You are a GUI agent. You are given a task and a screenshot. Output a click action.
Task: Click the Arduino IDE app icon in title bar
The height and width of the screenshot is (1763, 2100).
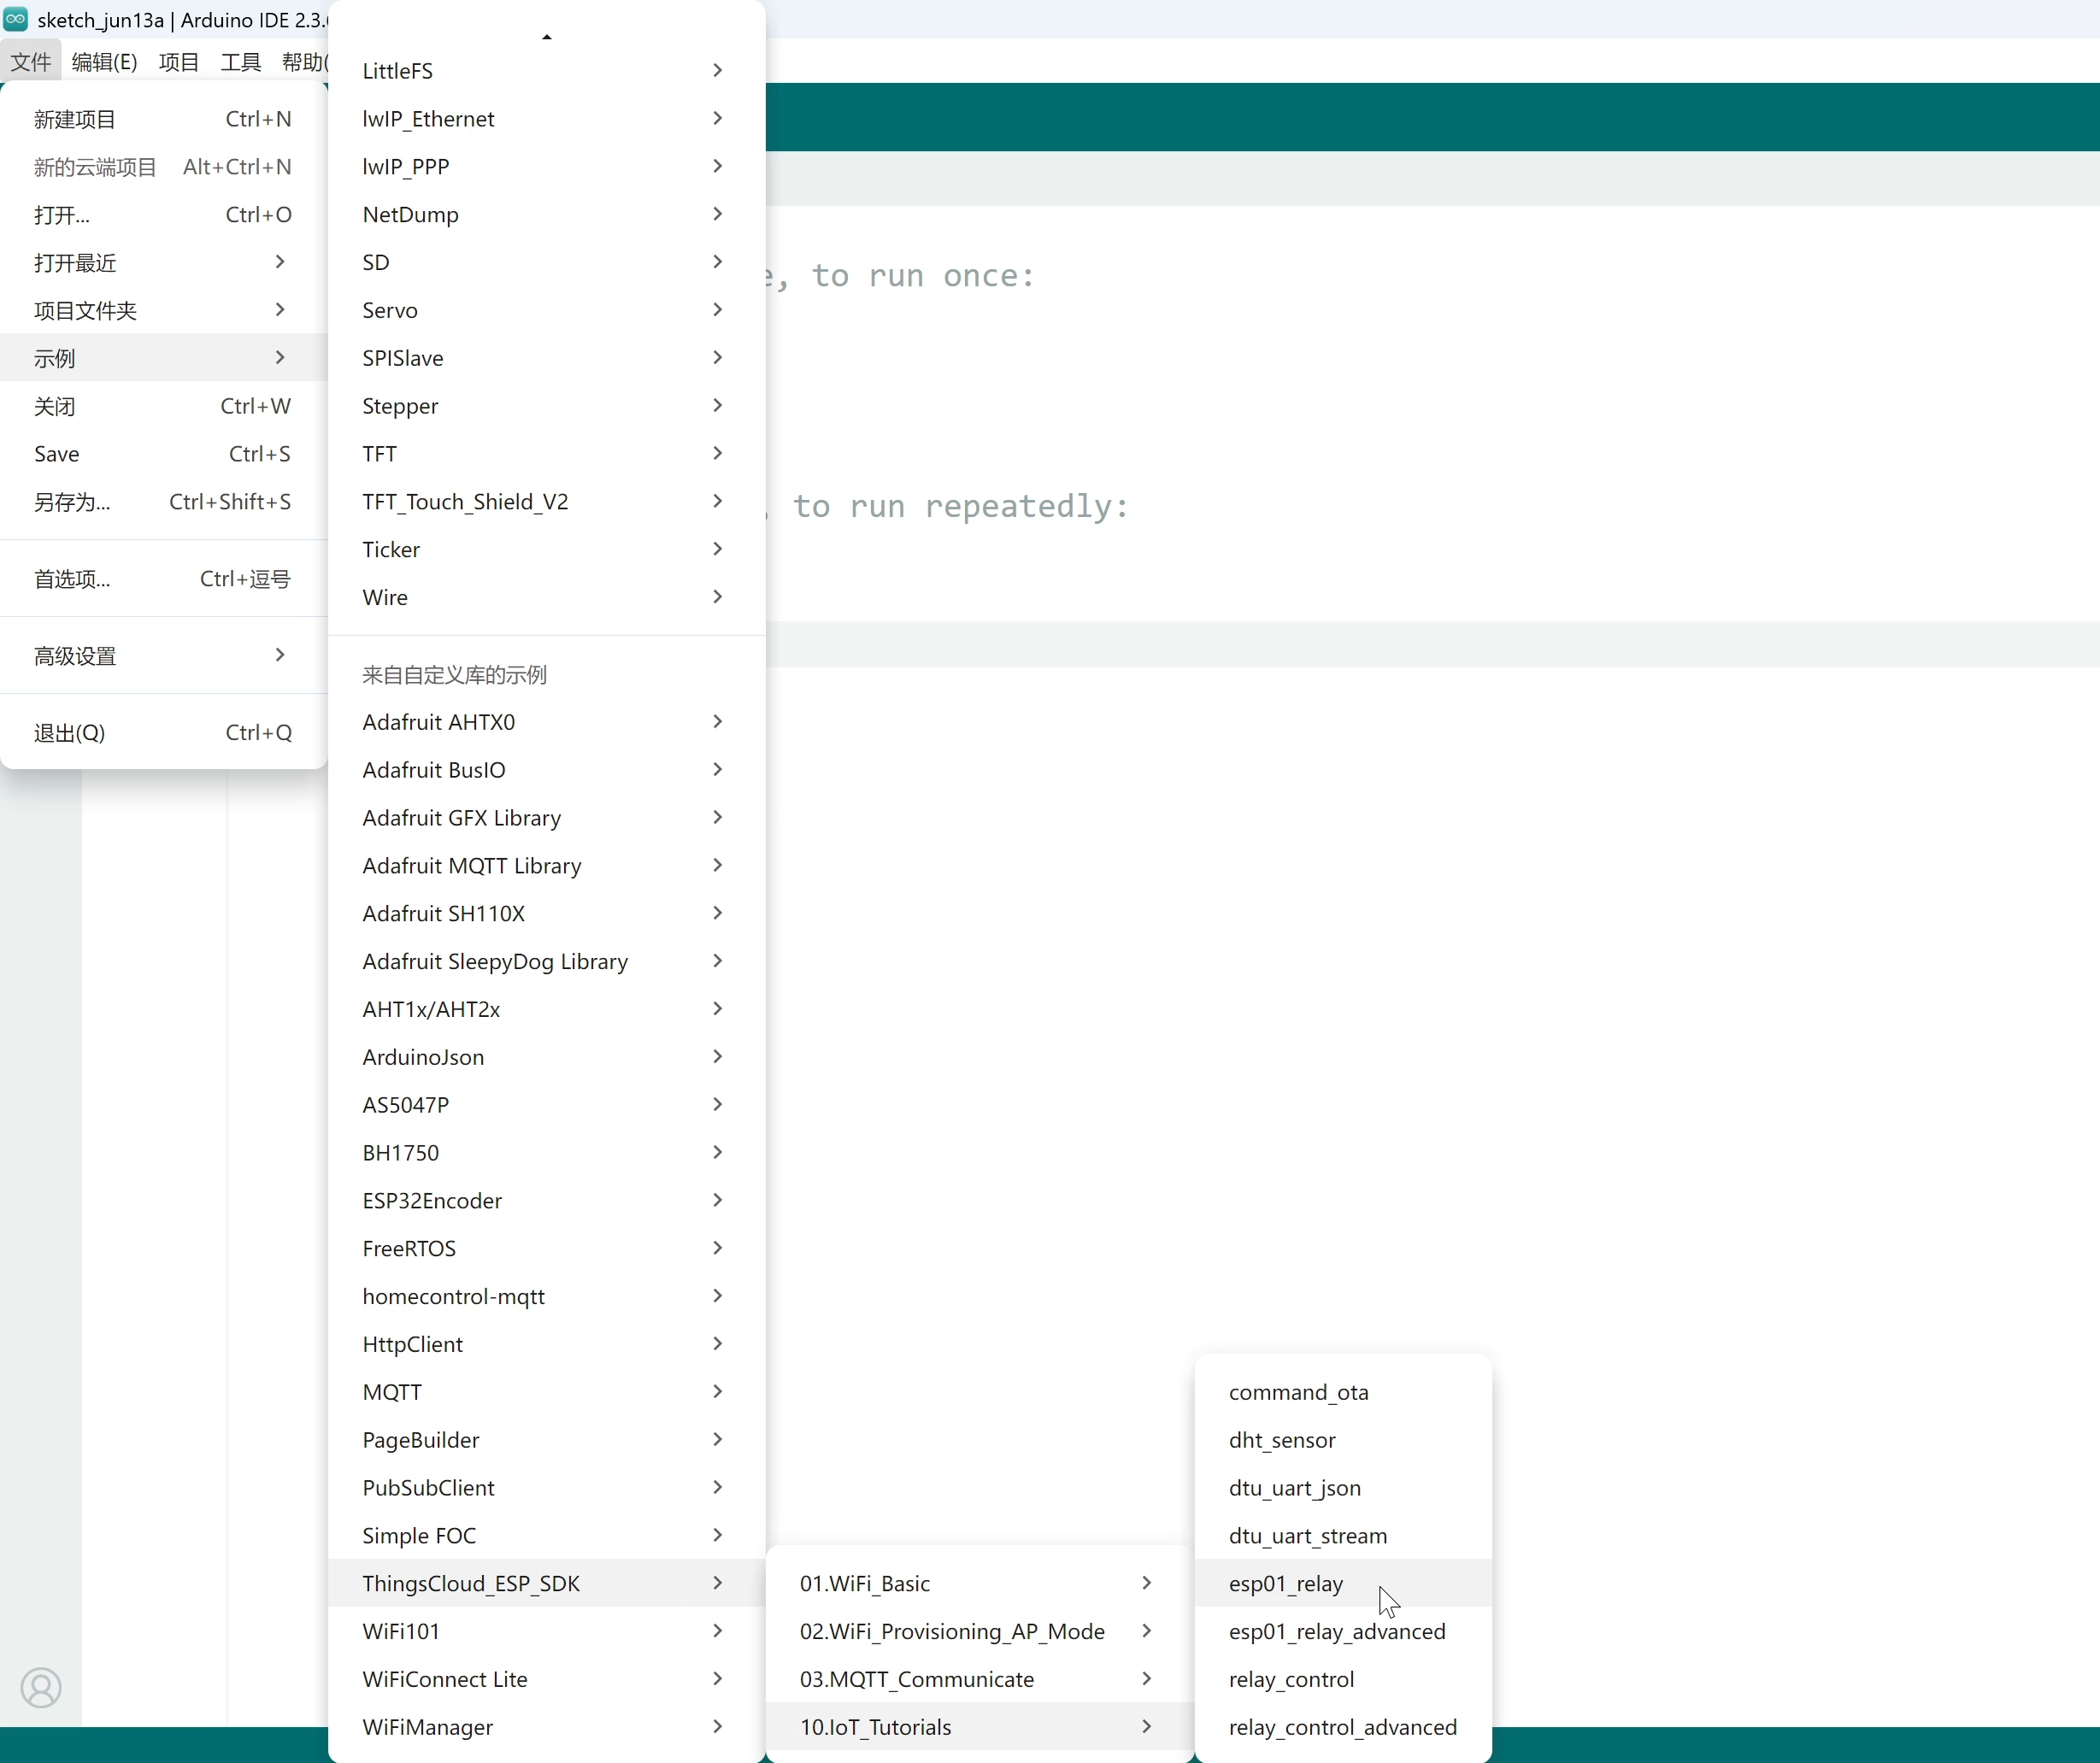(x=16, y=19)
